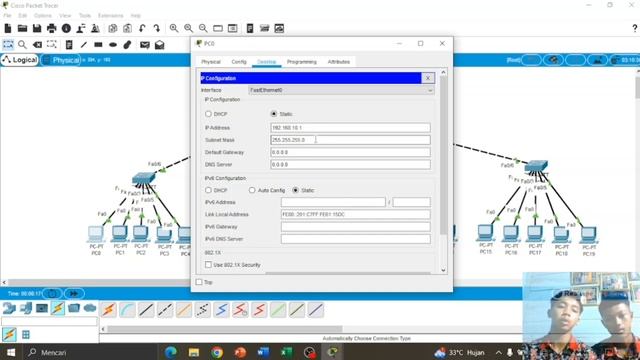Switch to the Desktop tab of PC0
This screenshot has height=360, width=640.
[267, 62]
